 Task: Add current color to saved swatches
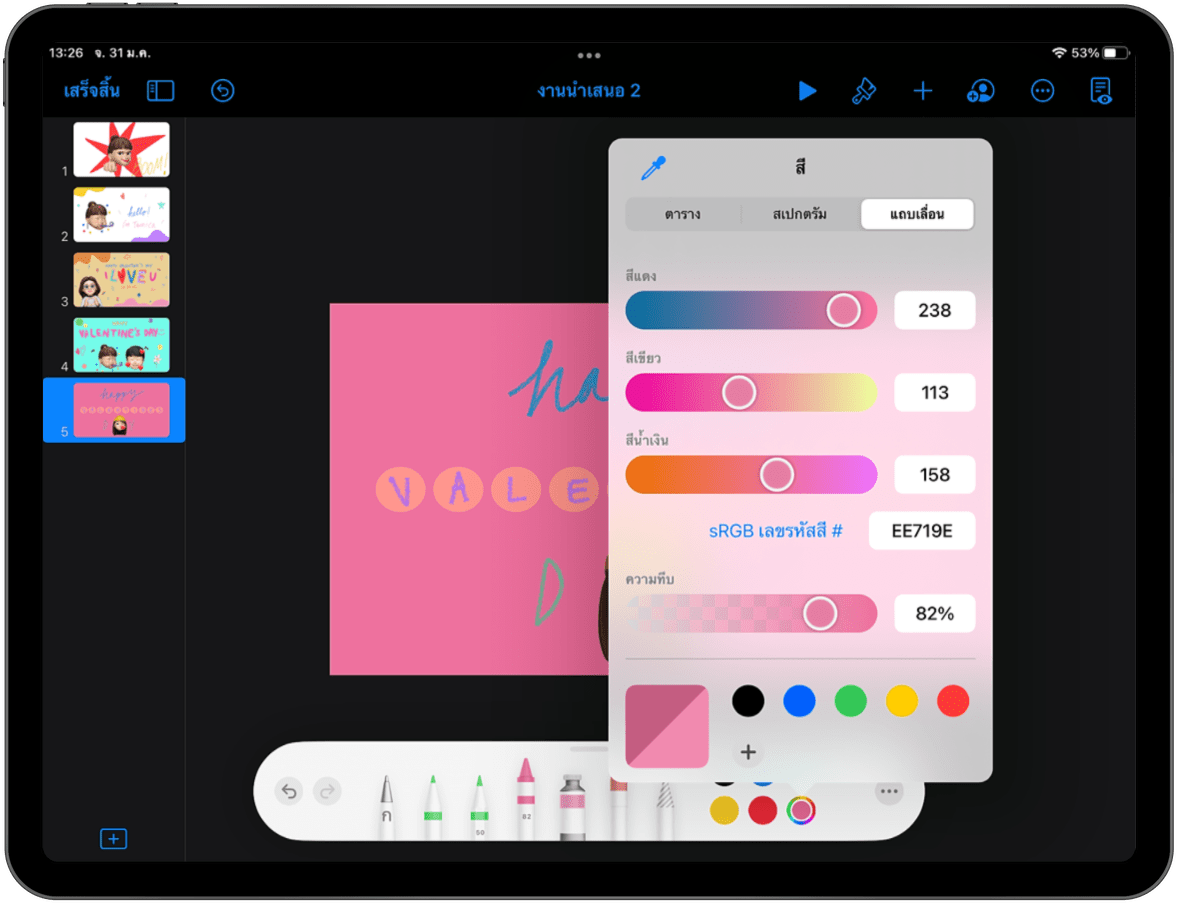[x=748, y=752]
